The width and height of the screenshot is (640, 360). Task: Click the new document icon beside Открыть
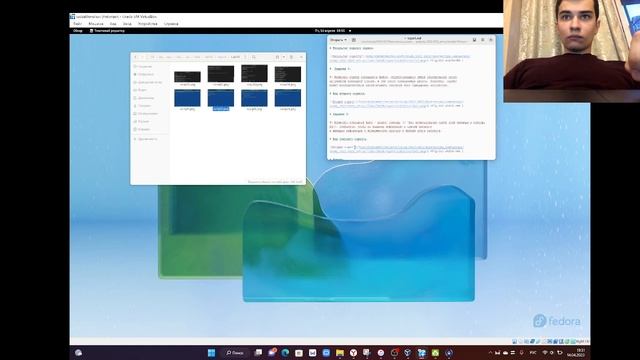click(x=354, y=40)
